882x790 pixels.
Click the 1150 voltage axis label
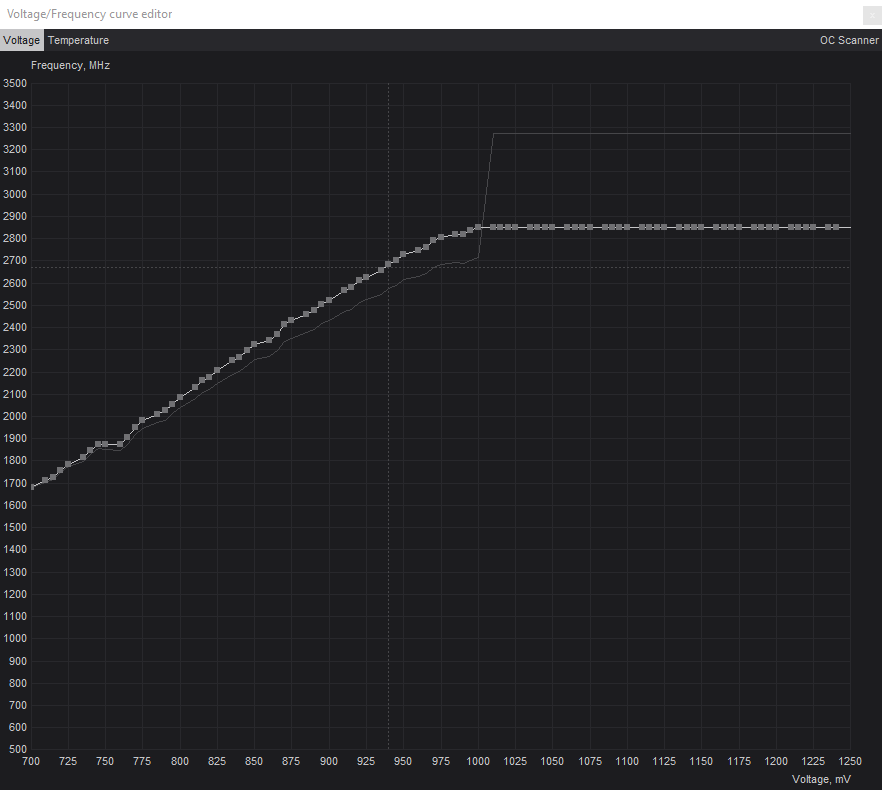pos(701,761)
